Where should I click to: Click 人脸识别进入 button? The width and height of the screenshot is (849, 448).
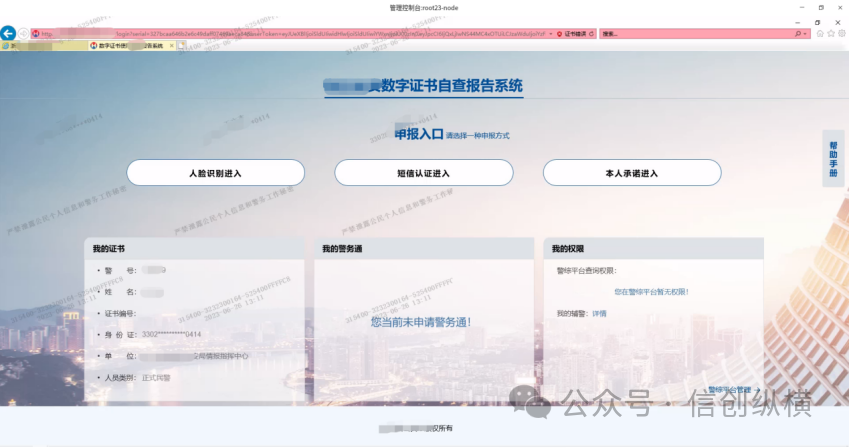[215, 173]
